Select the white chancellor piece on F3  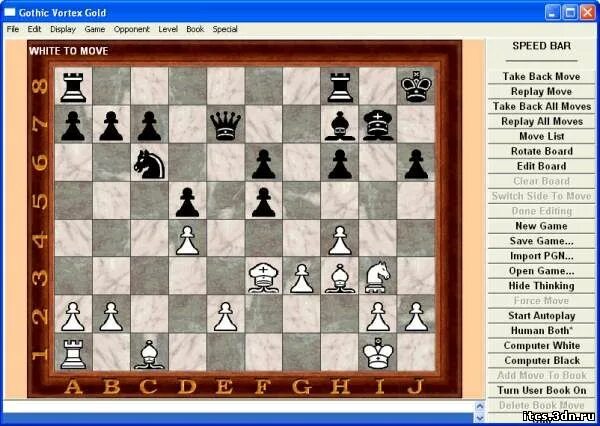coord(263,278)
